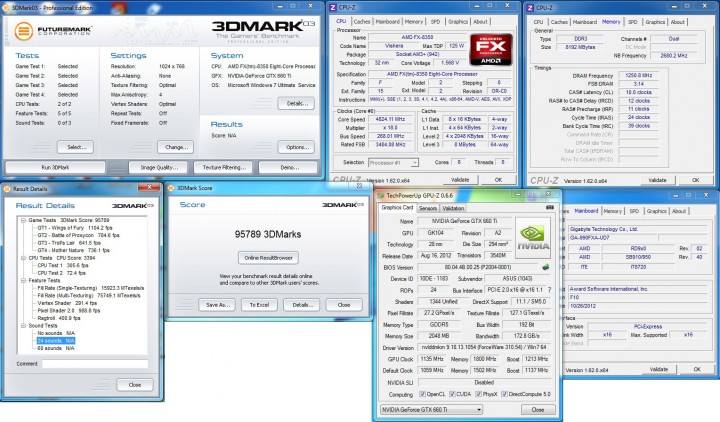The height and width of the screenshot is (422, 720).
Task: Click the DRAM Frequency value field
Action: (x=638, y=75)
